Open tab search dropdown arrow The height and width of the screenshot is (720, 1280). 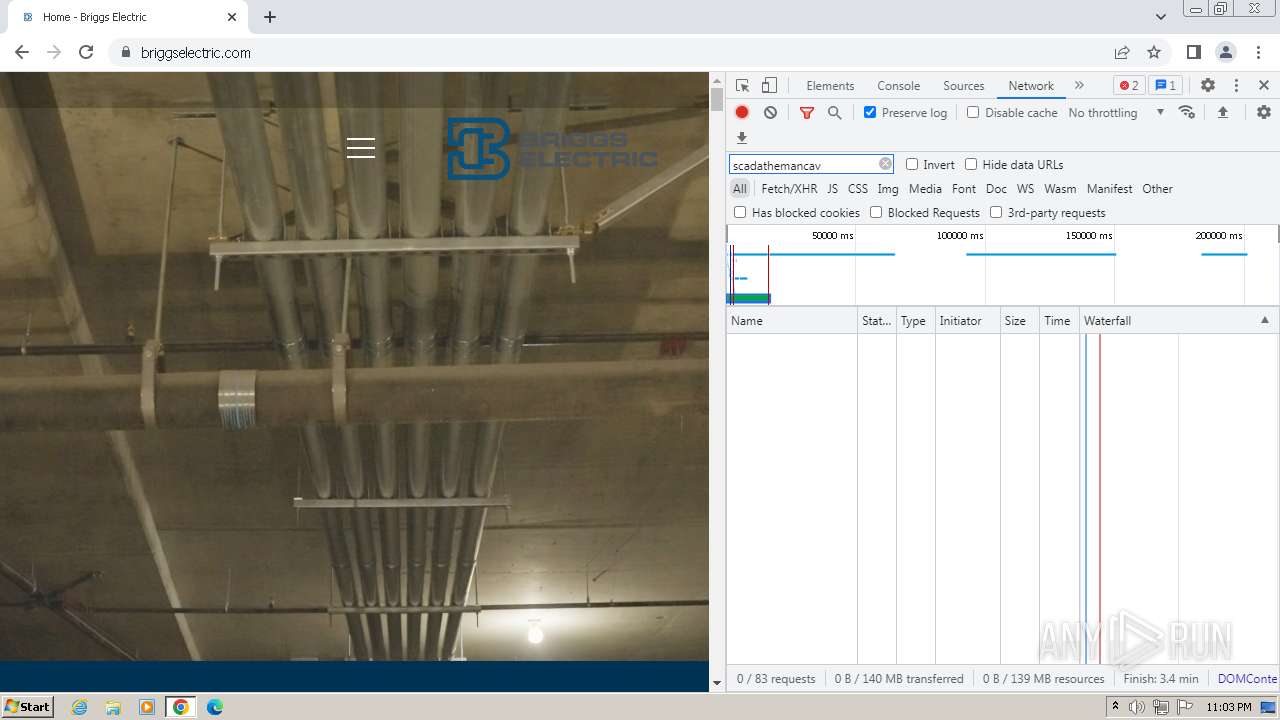[x=1160, y=17]
